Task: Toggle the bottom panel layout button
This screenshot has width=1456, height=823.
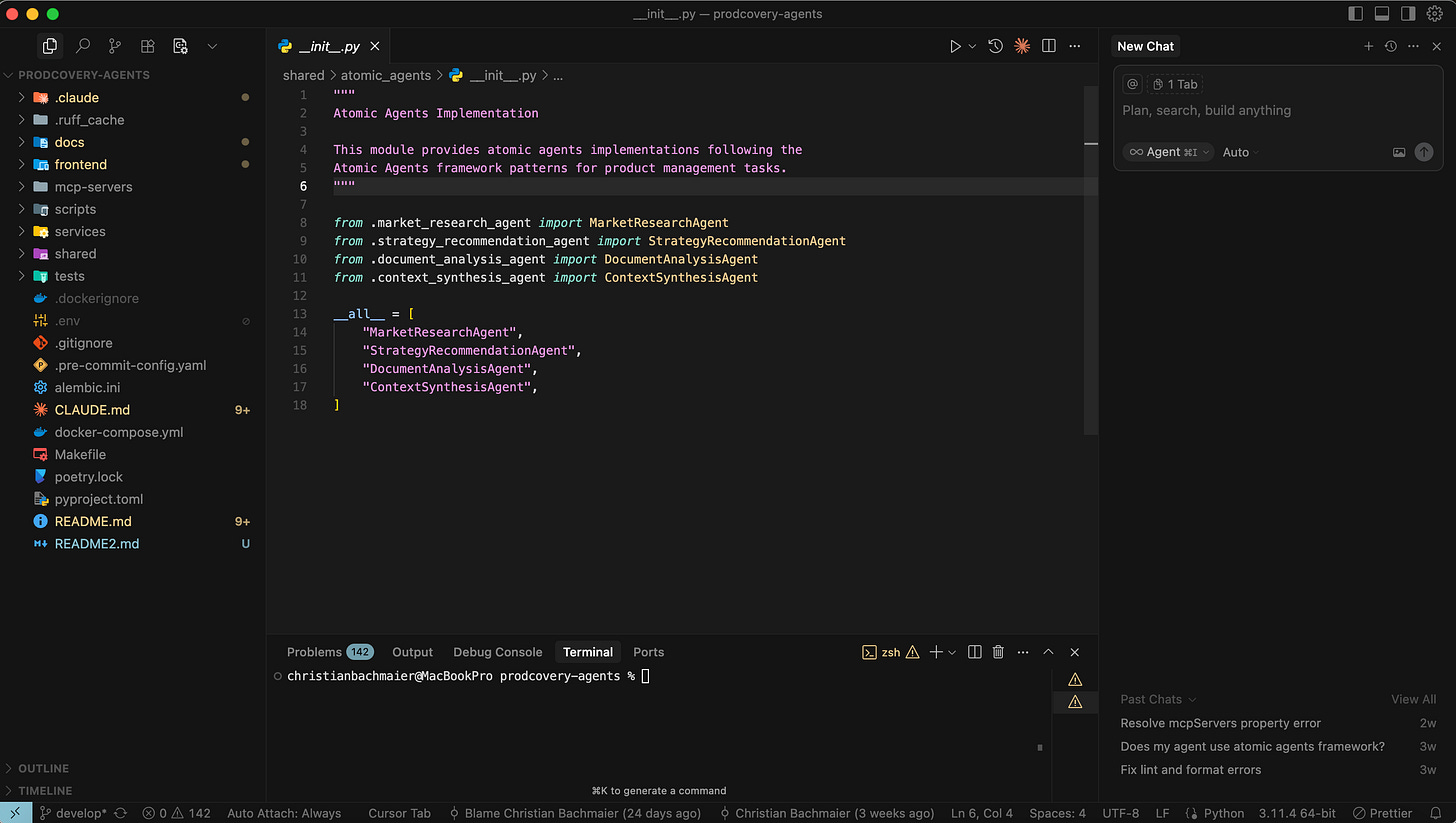Action: pos(1382,14)
